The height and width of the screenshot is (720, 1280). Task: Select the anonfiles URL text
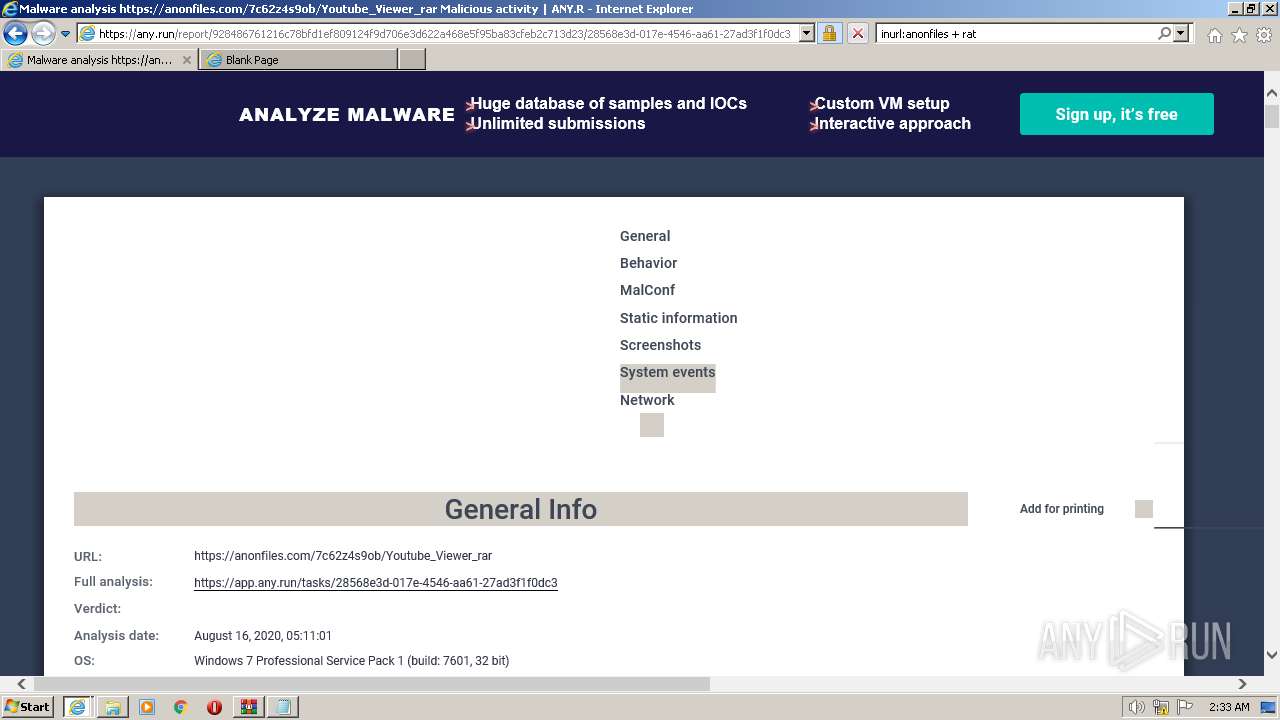(x=343, y=556)
